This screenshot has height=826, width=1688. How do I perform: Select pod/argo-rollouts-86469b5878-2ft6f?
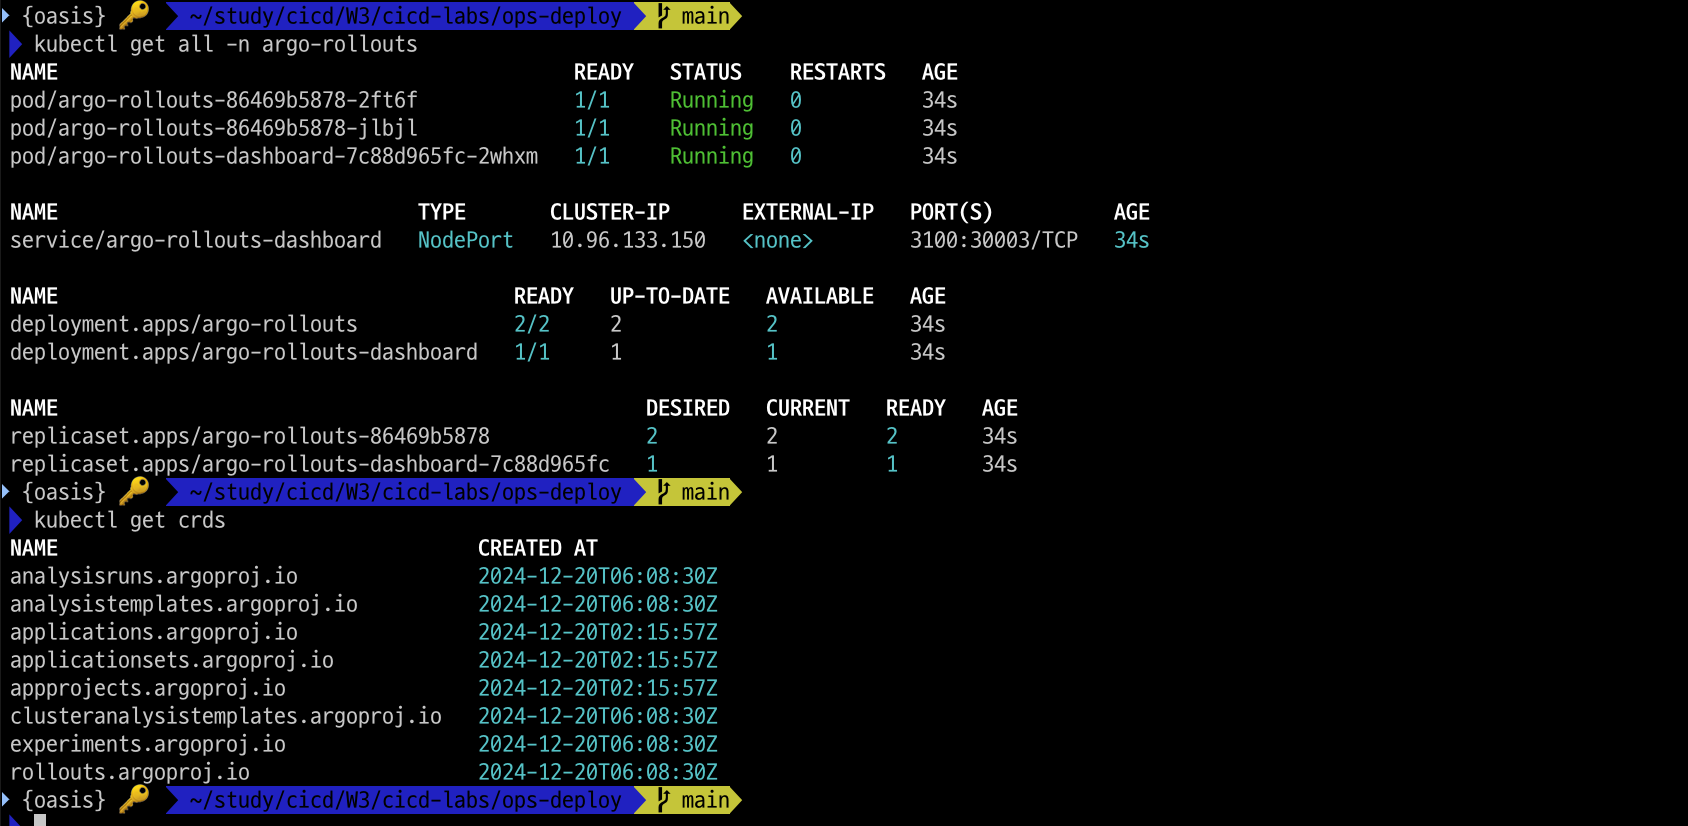pos(214,100)
